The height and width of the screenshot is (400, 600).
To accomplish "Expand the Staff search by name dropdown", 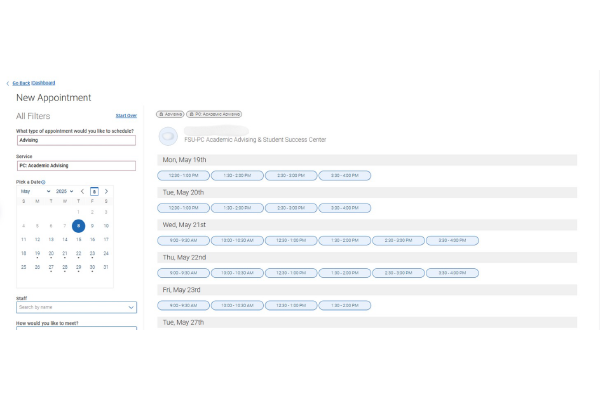I will pyautogui.click(x=131, y=307).
